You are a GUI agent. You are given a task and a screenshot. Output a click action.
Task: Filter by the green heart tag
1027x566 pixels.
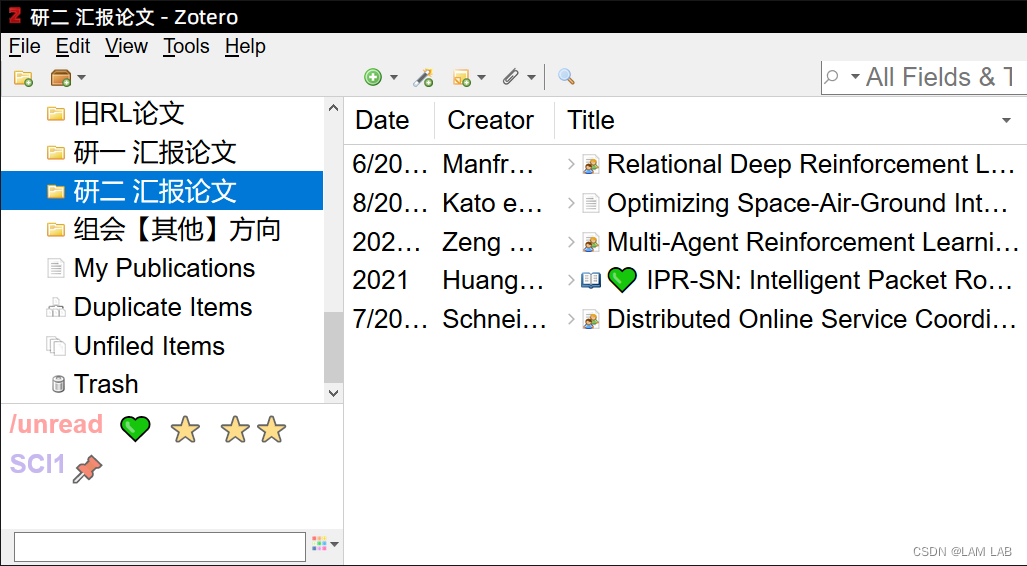coord(136,429)
